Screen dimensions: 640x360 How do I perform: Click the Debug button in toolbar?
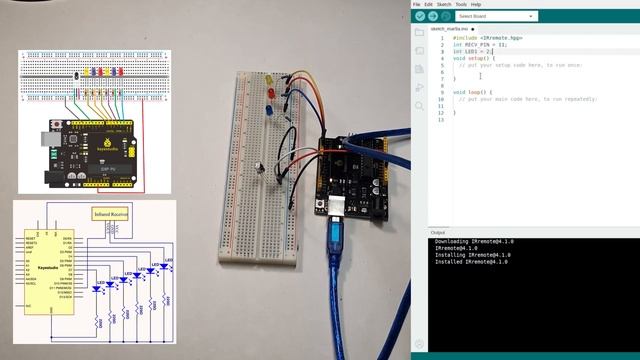(x=446, y=16)
